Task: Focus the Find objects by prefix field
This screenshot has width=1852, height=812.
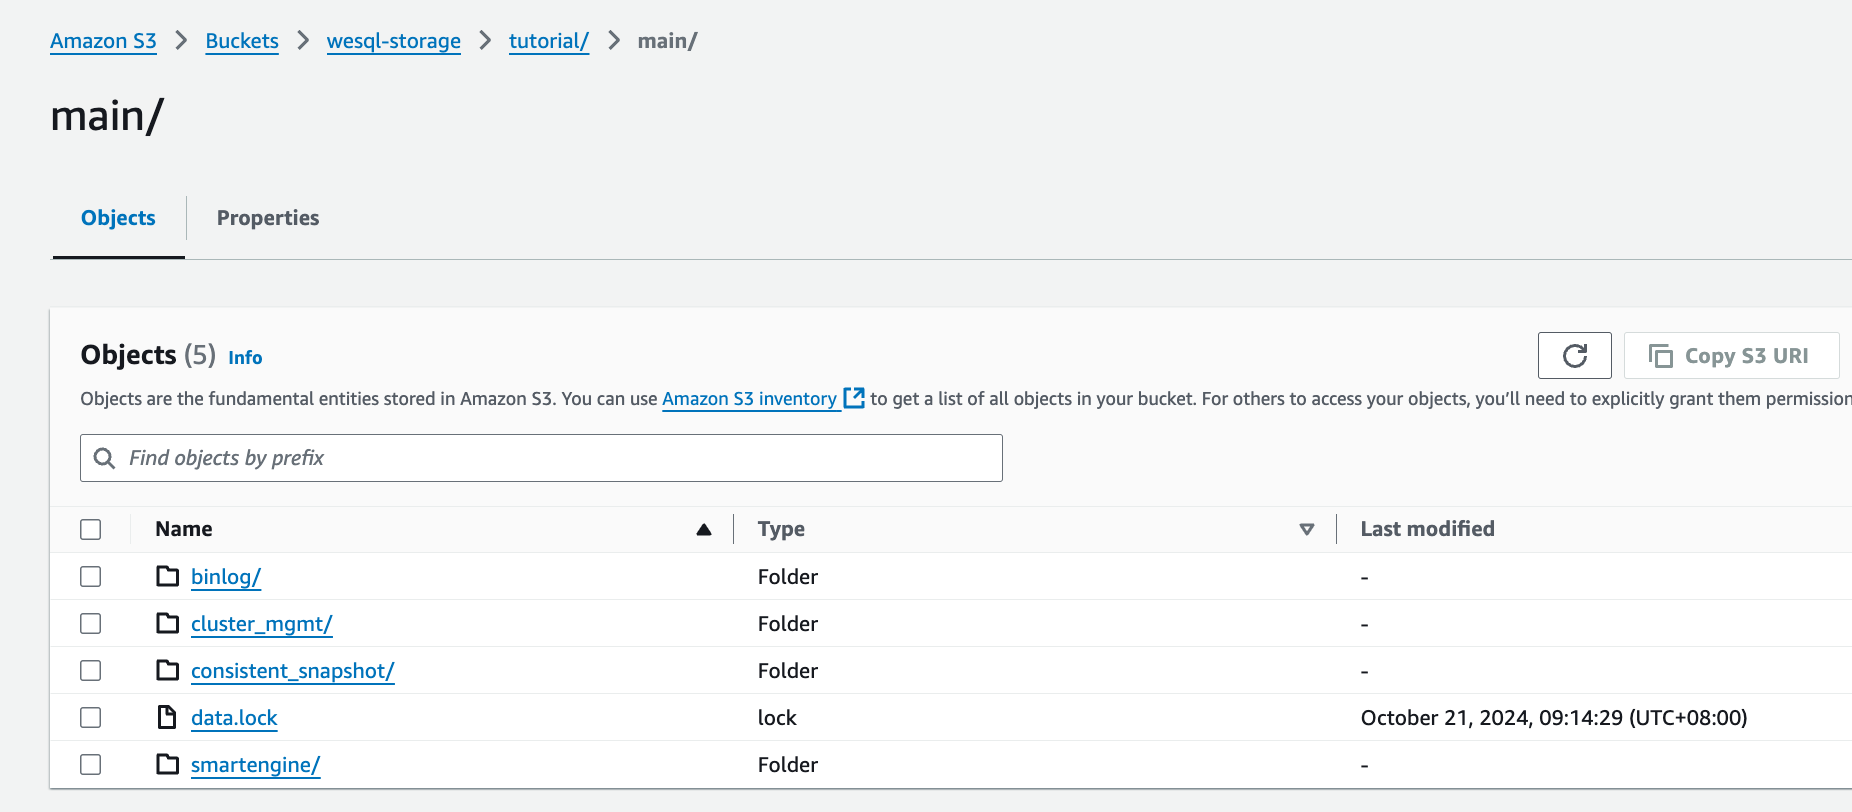Action: pyautogui.click(x=541, y=458)
